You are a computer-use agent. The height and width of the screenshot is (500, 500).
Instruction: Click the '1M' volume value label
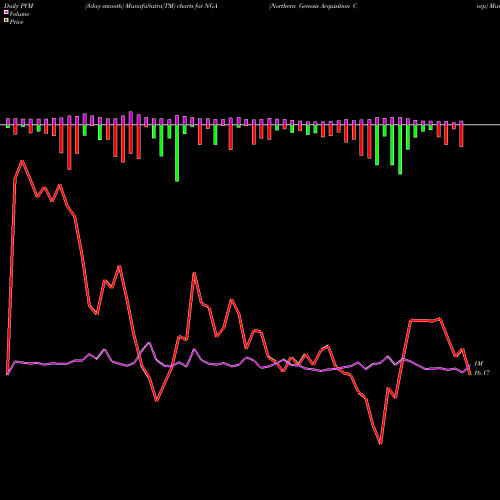pyautogui.click(x=478, y=364)
